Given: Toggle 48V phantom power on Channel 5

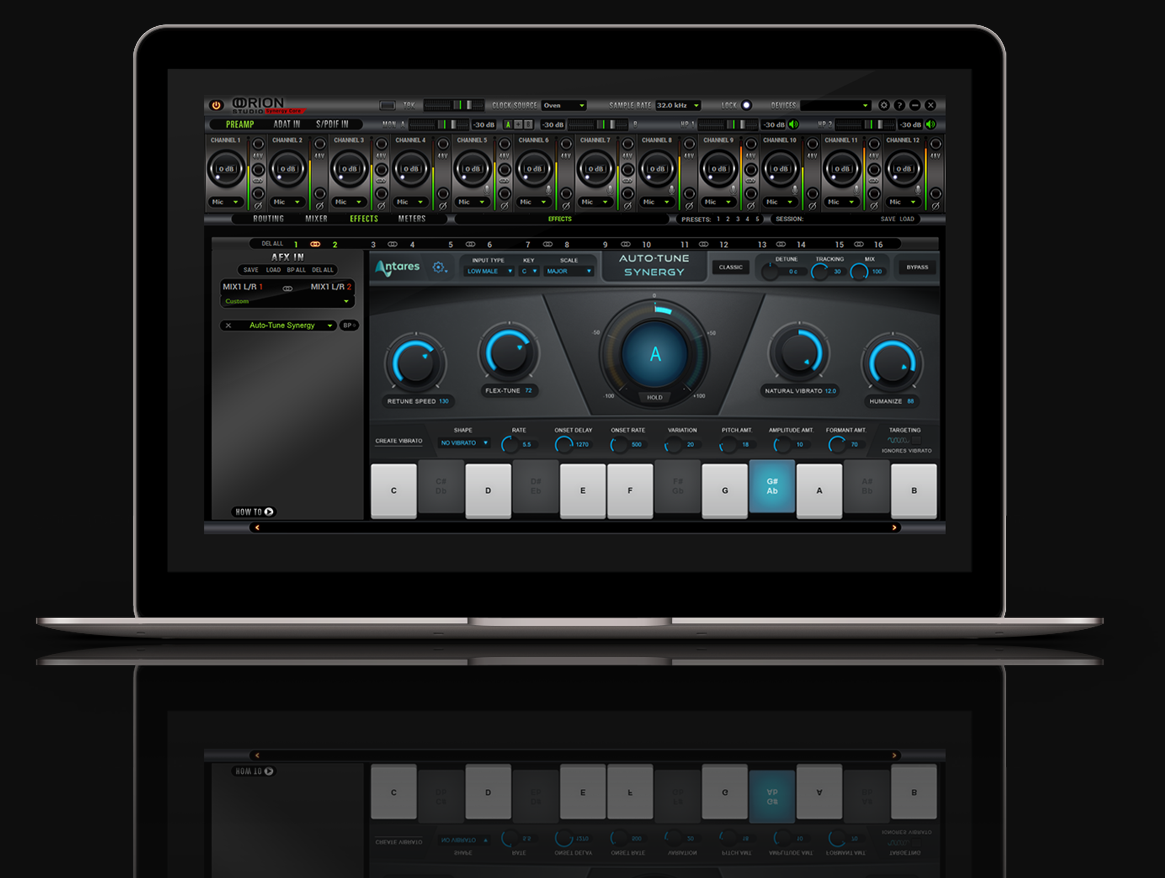Looking at the screenshot, I should [504, 144].
